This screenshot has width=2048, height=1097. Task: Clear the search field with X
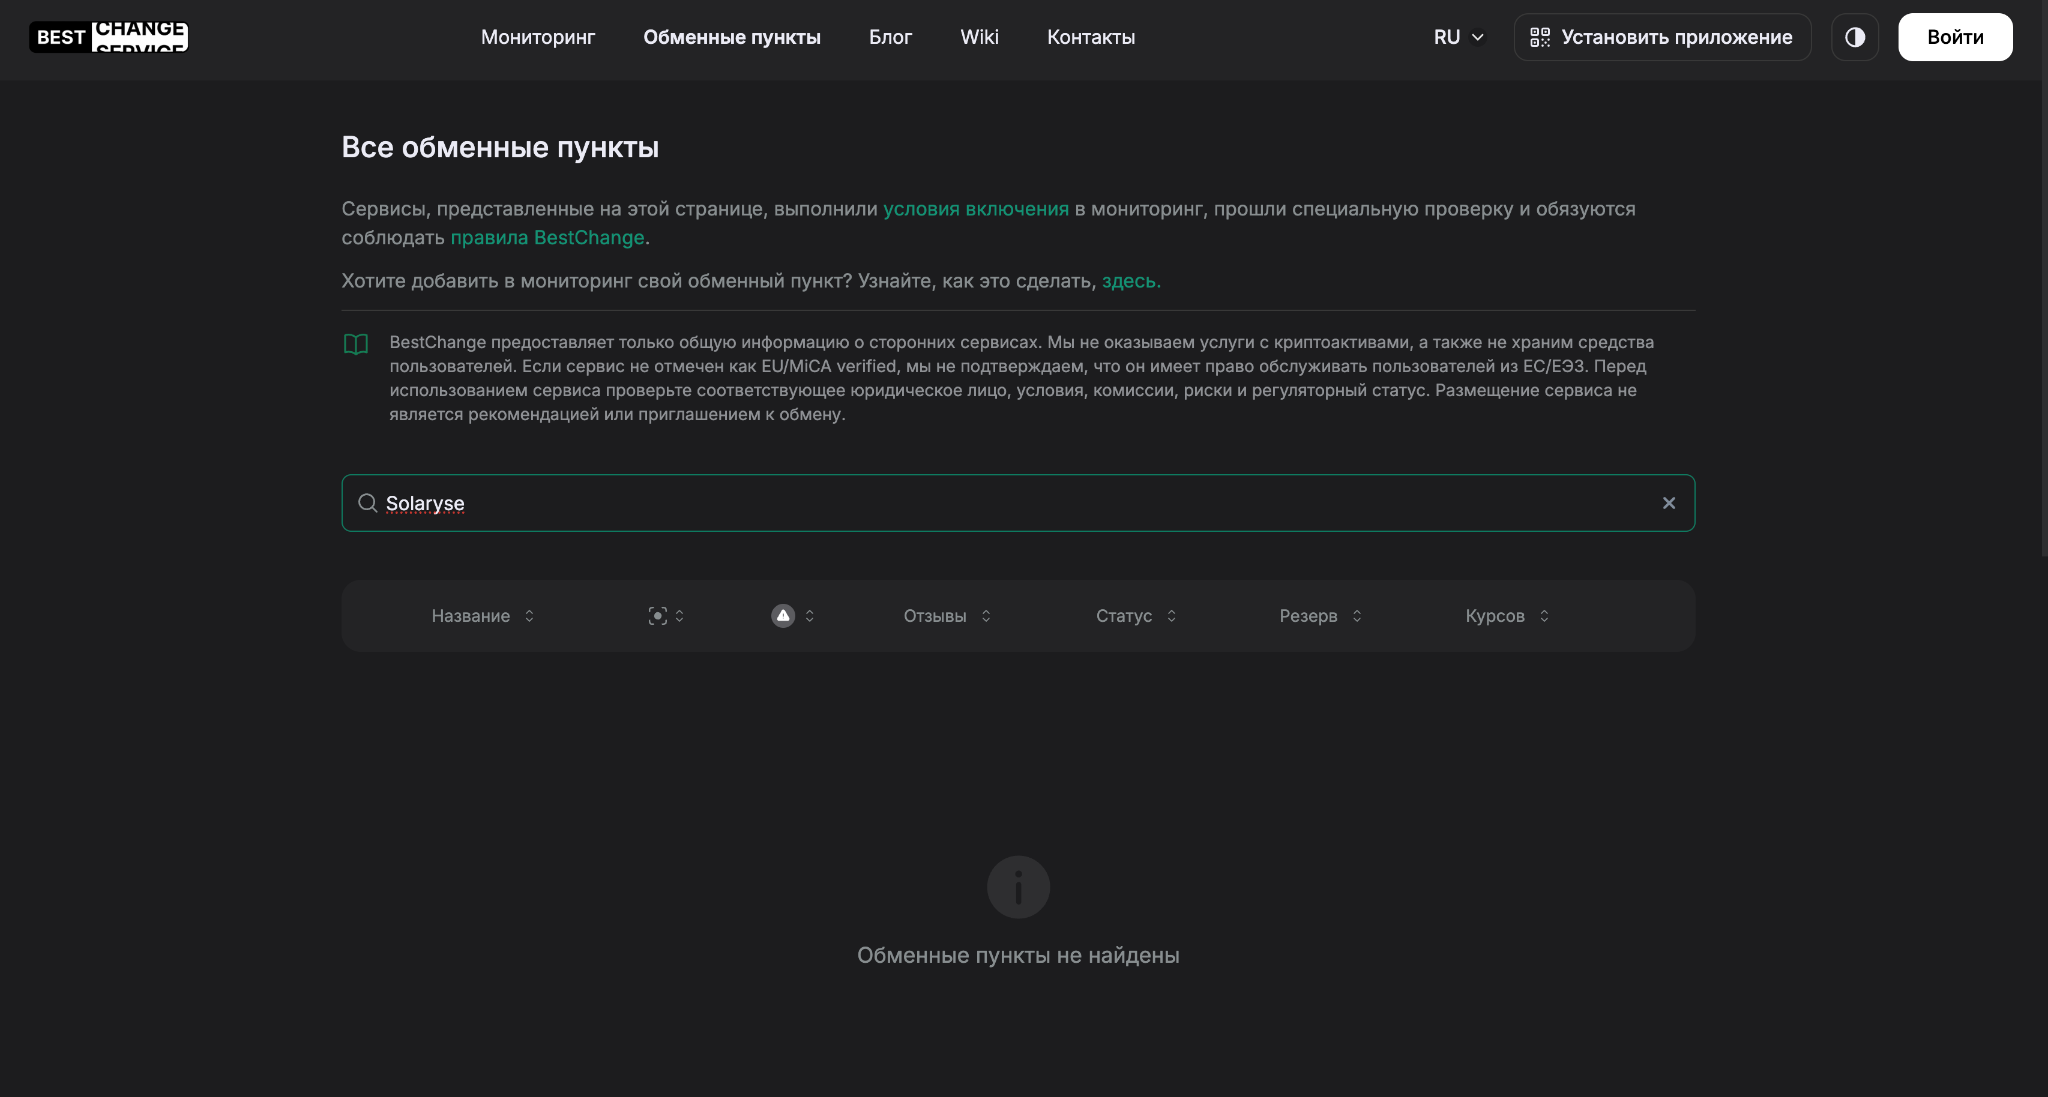1669,503
